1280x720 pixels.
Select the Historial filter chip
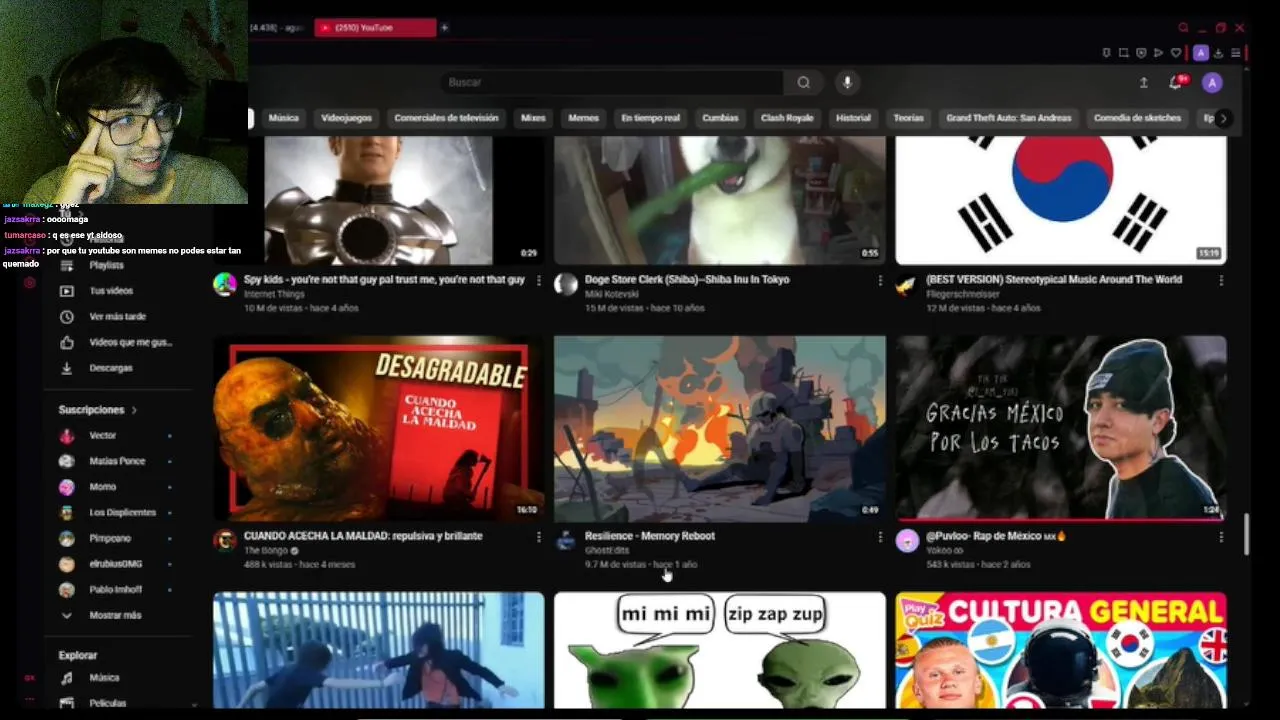click(853, 118)
